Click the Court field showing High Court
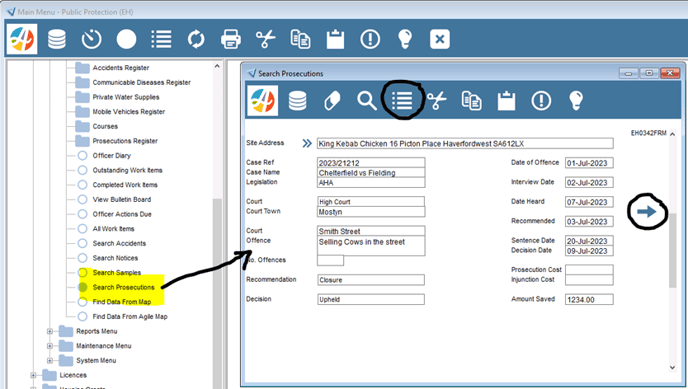Viewport: 688px width, 389px height. (371, 202)
